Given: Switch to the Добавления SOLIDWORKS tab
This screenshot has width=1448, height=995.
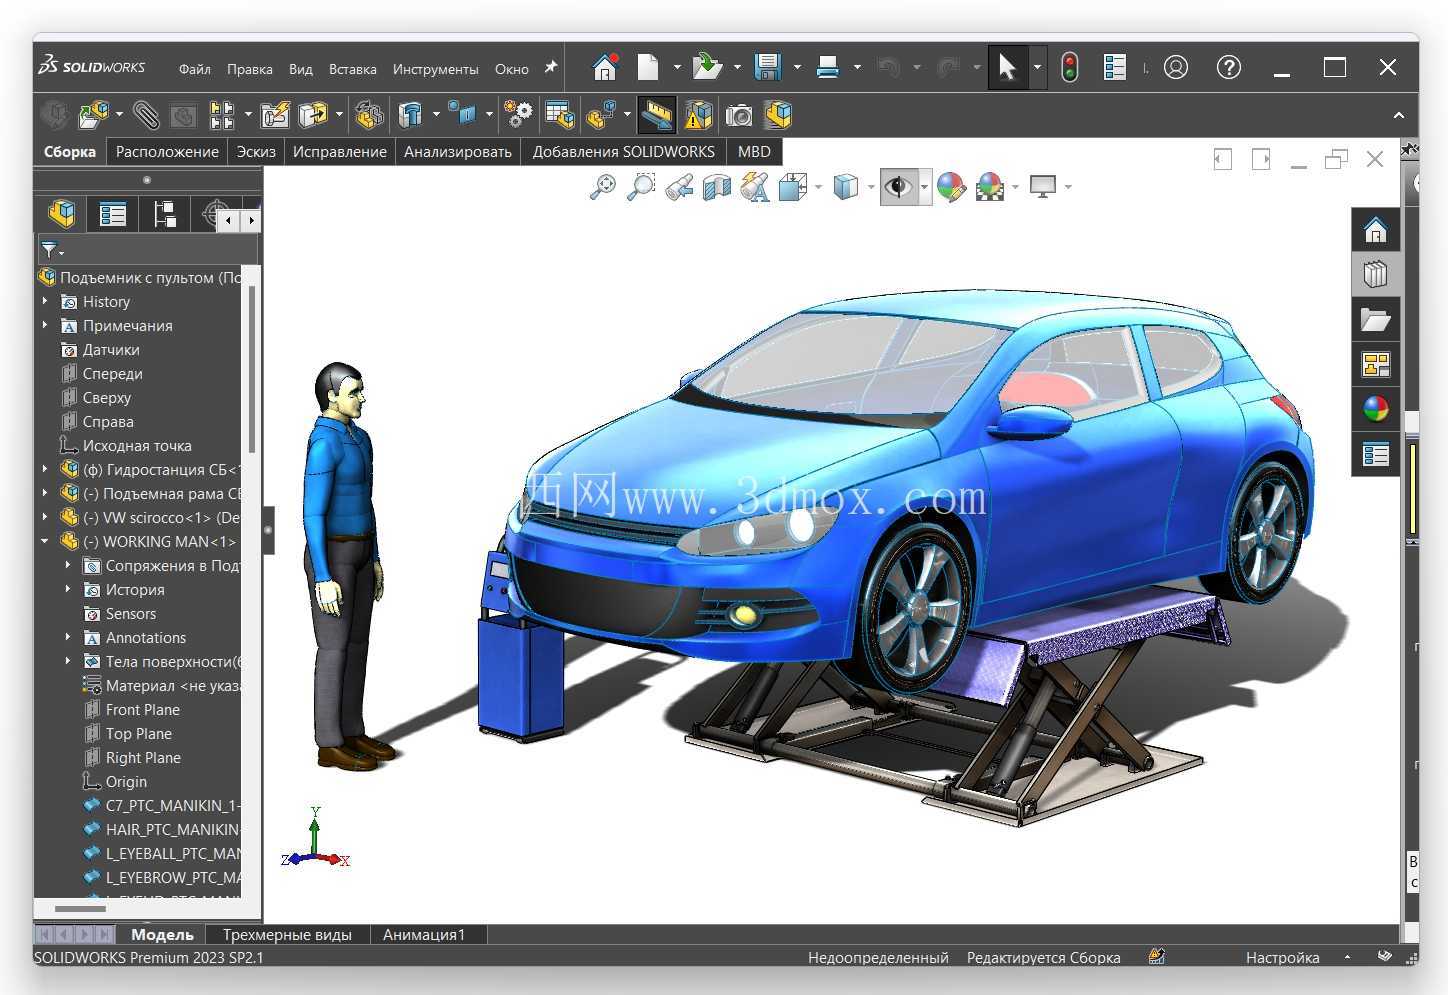Looking at the screenshot, I should pyautogui.click(x=624, y=152).
